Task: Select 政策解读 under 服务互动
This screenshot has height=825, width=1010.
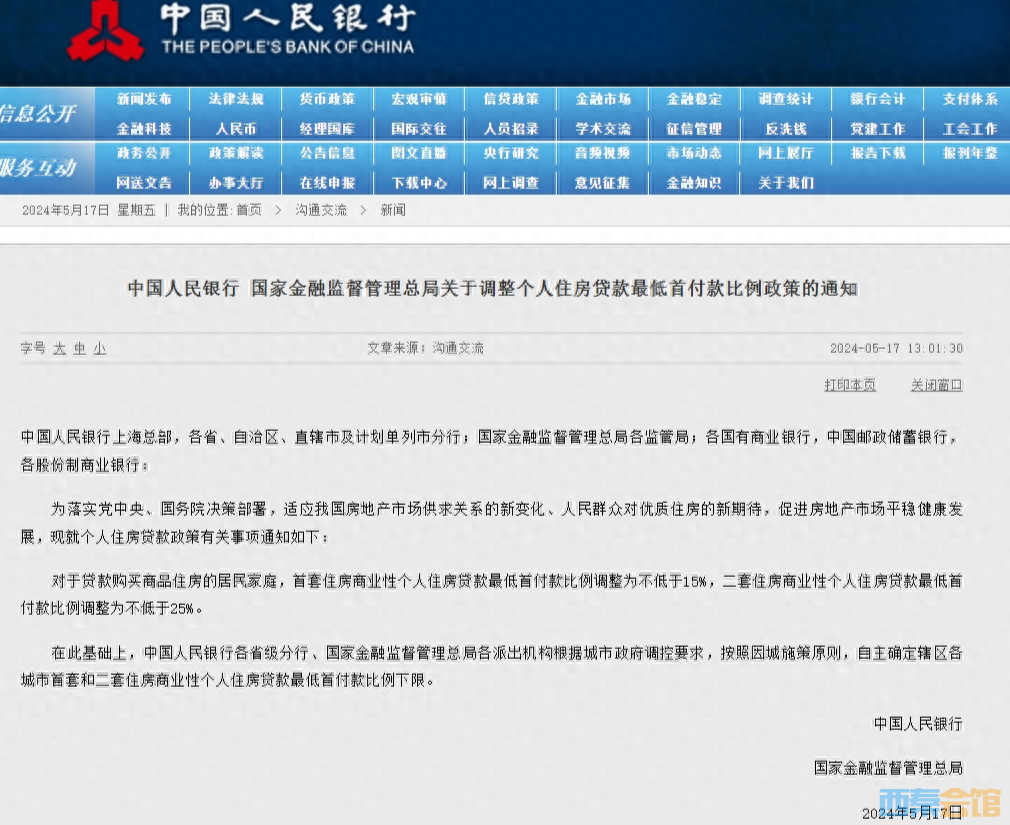Action: tap(236, 153)
